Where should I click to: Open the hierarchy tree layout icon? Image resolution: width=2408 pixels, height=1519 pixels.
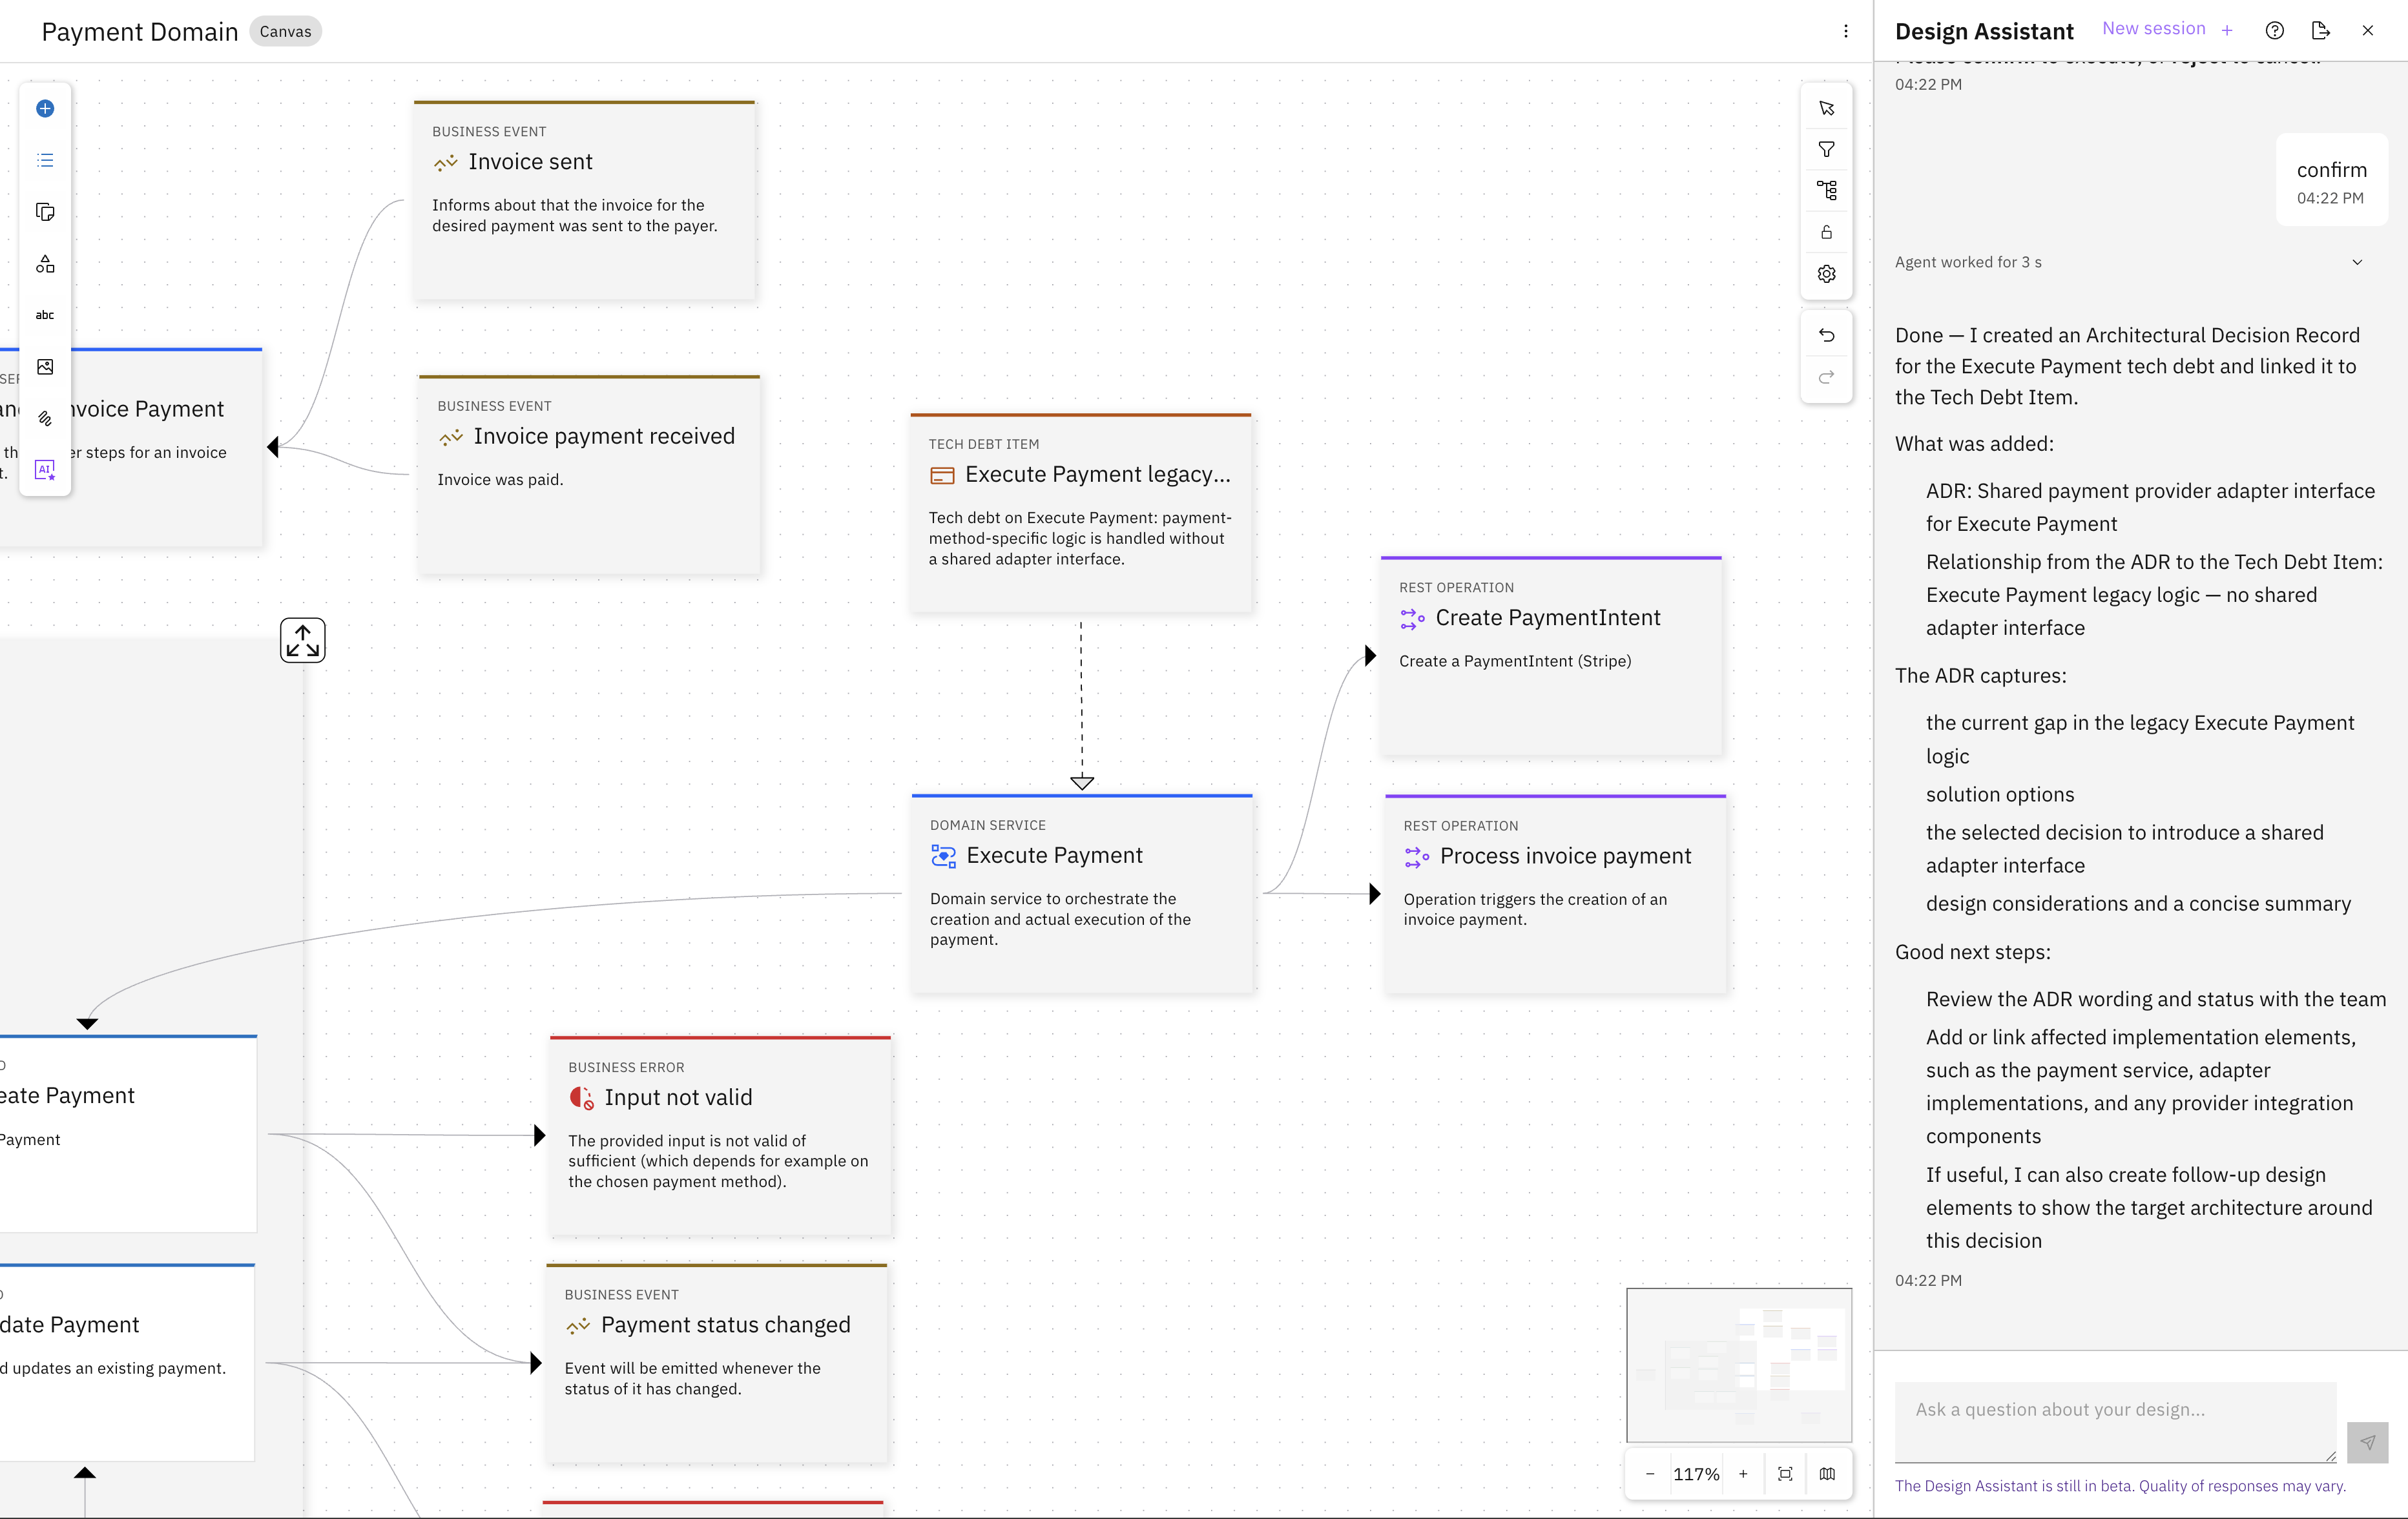point(1826,191)
